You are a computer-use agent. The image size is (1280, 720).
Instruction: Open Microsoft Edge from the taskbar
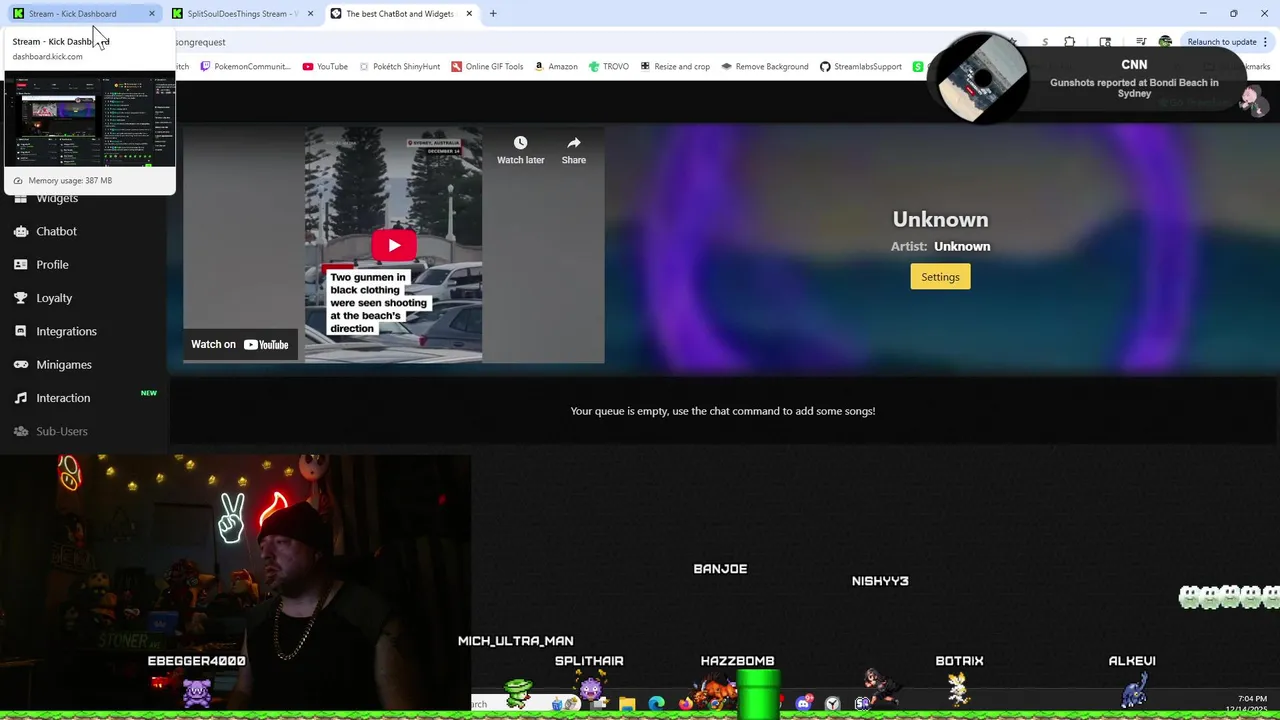tap(656, 704)
